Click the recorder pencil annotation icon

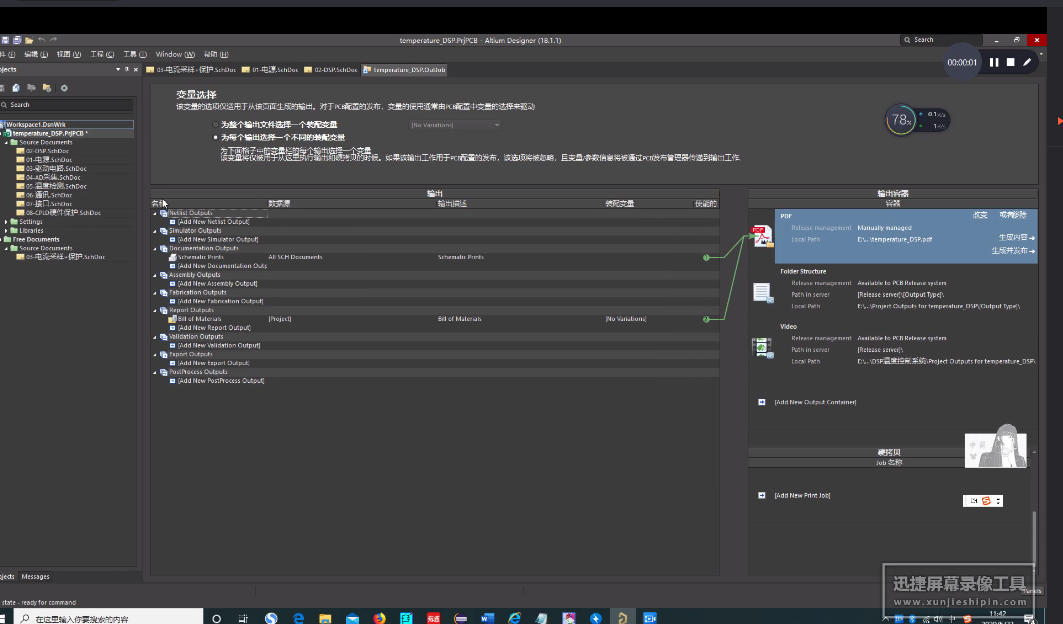(x=1027, y=62)
